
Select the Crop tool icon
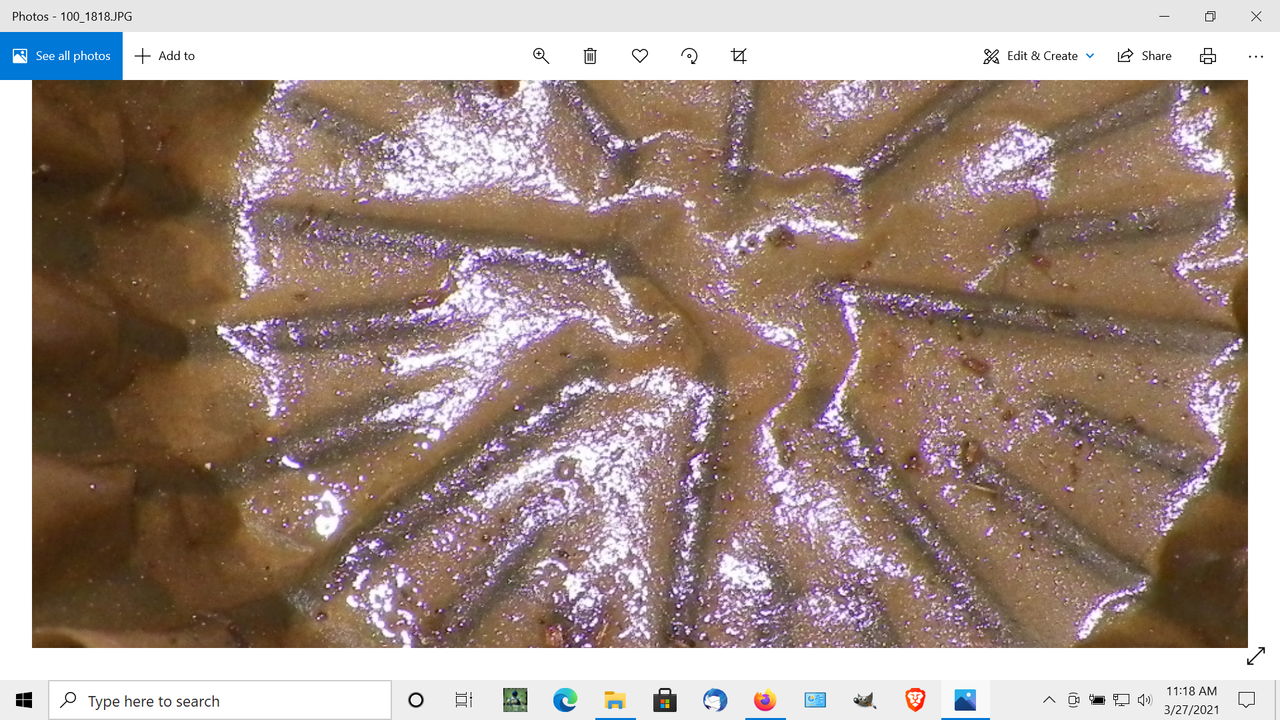click(739, 56)
